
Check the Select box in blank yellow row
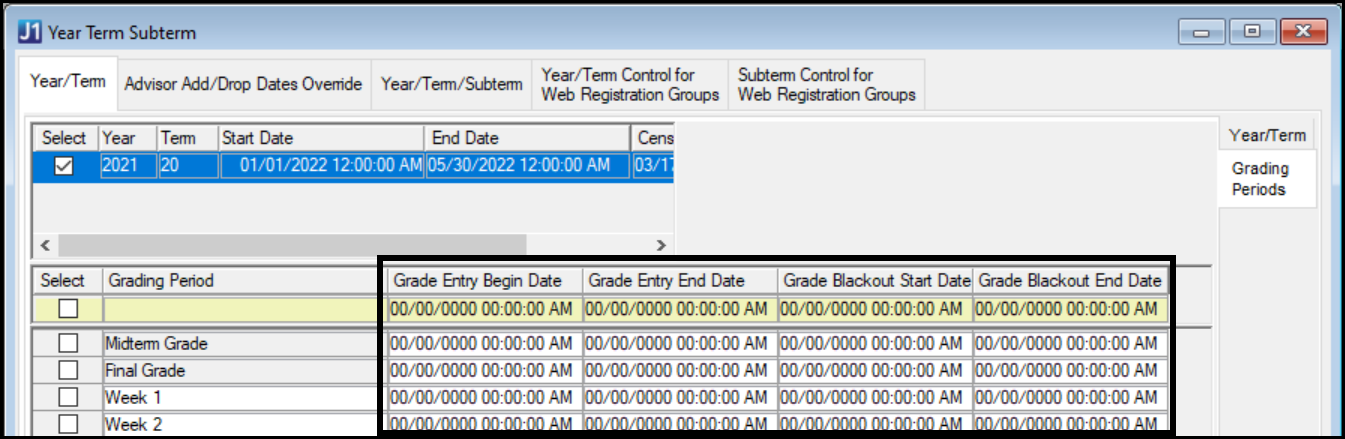67,309
